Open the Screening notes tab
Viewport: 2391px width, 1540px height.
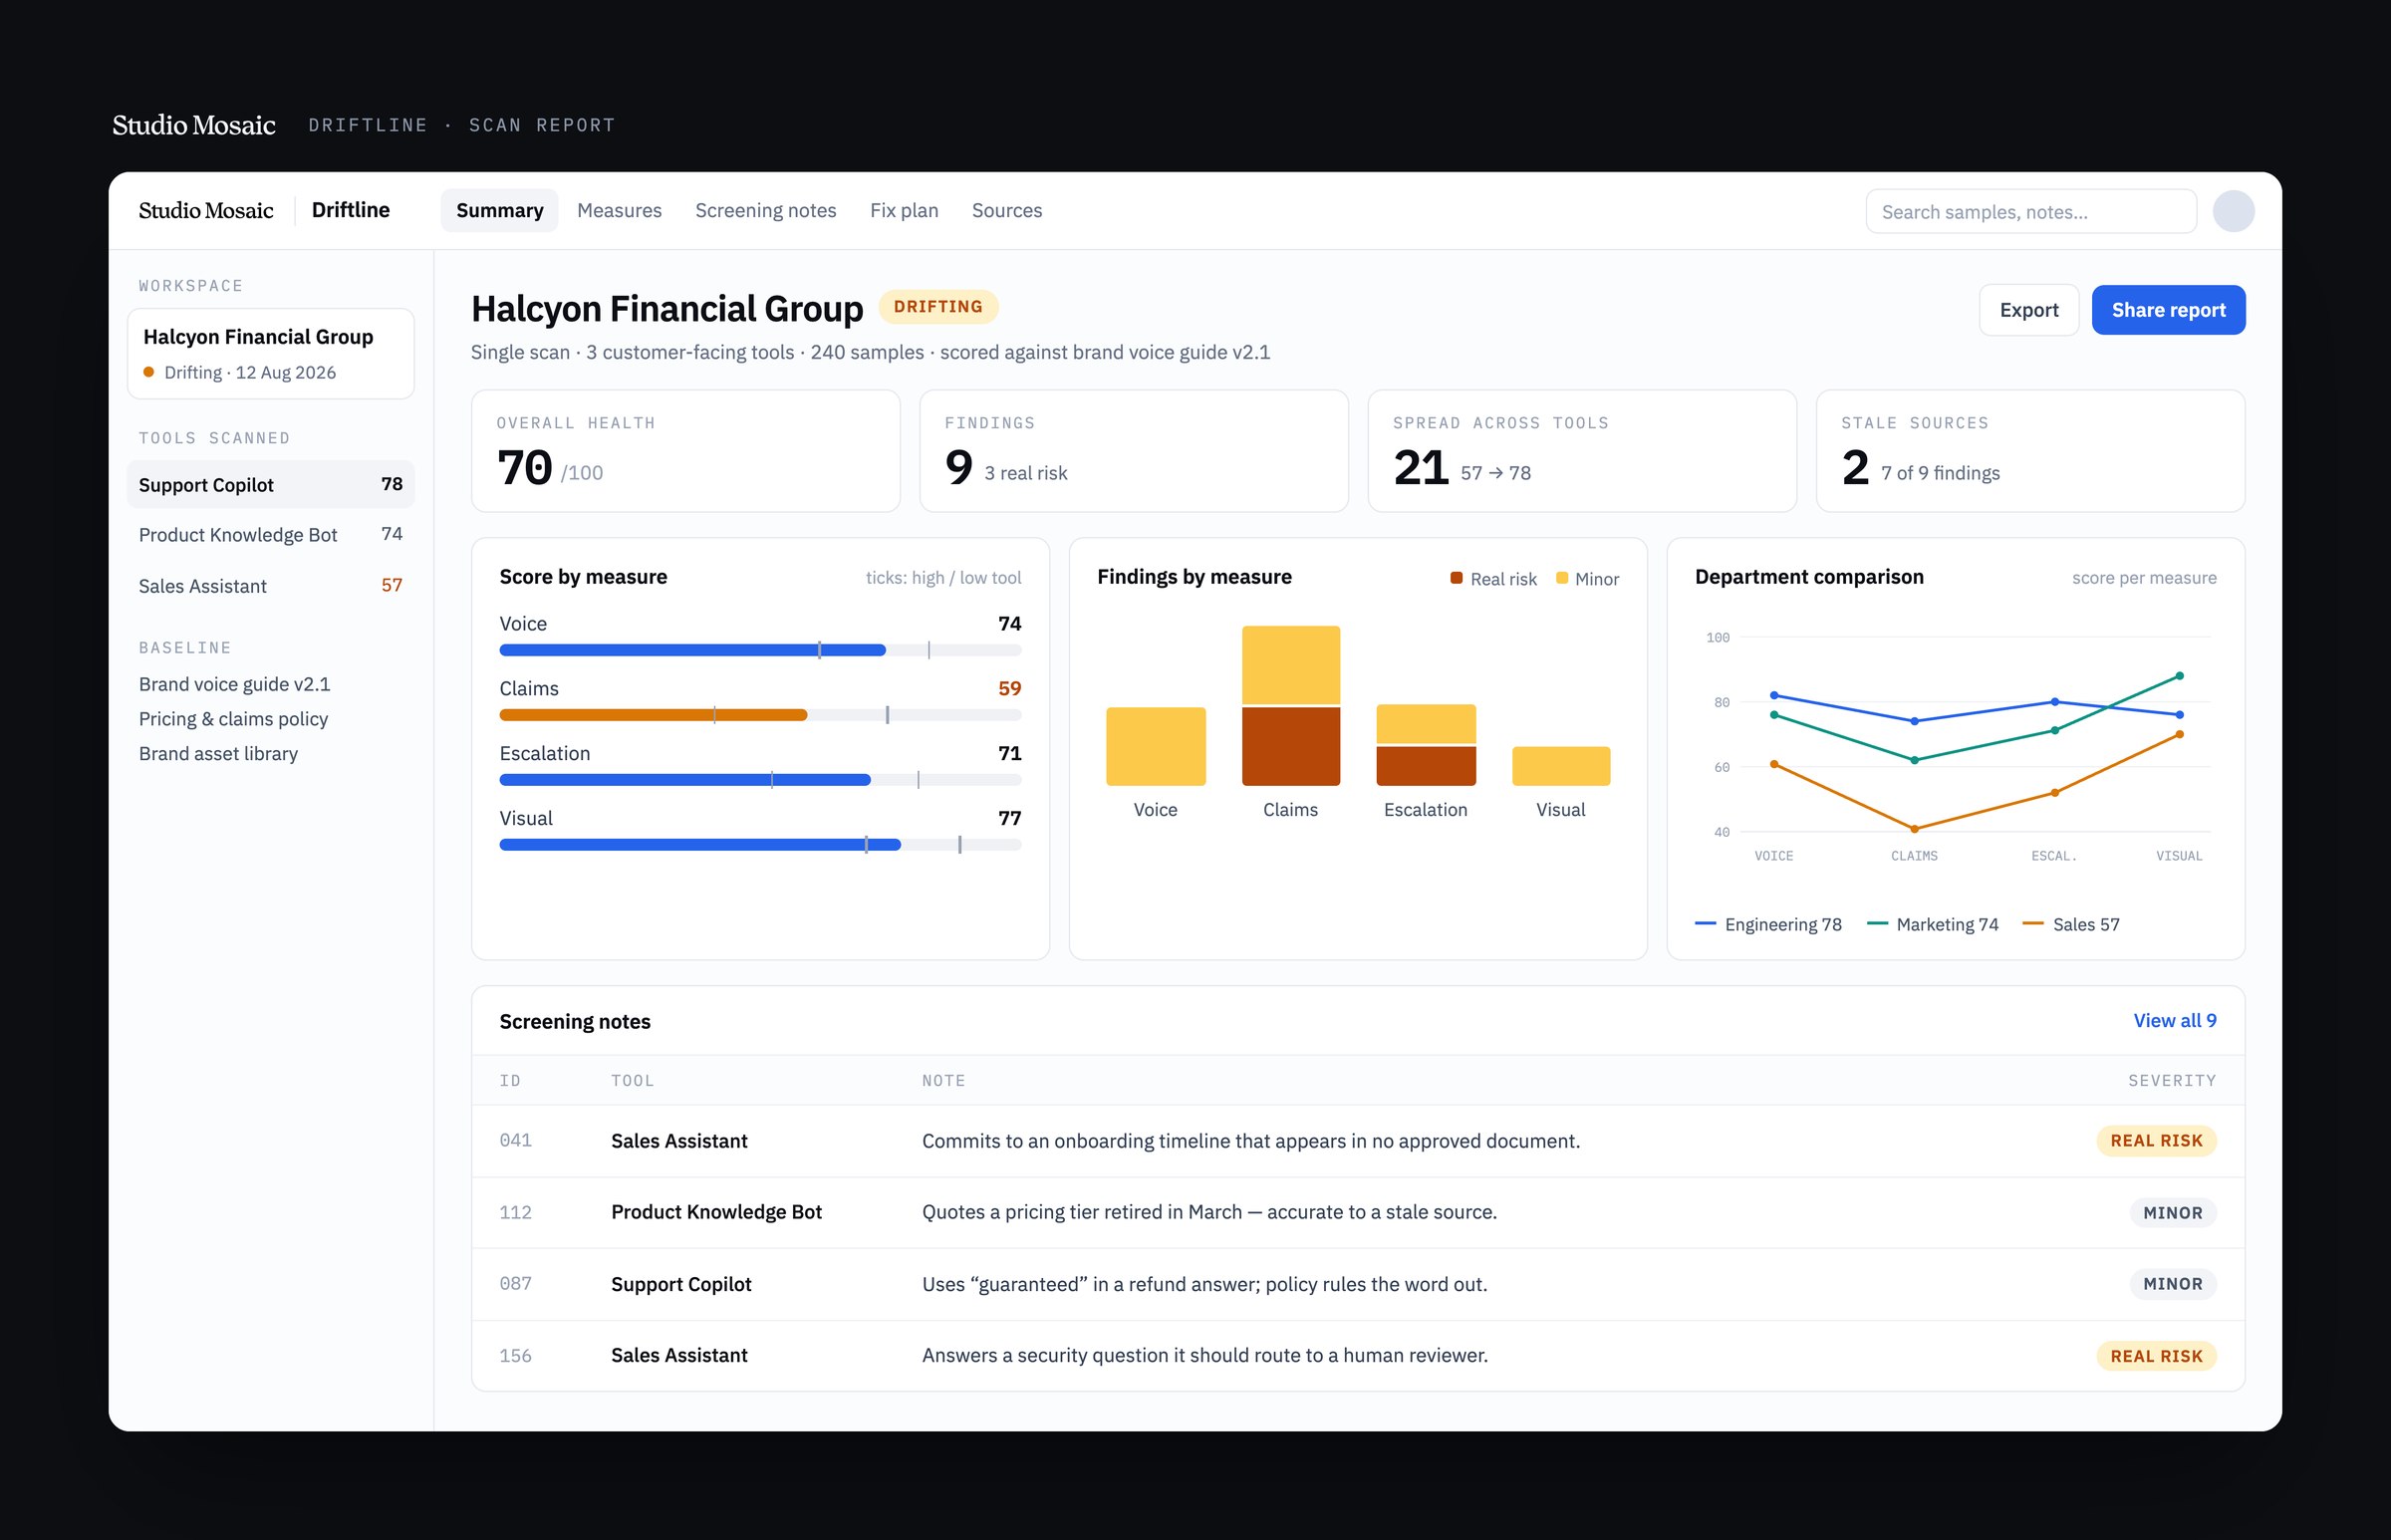(x=765, y=210)
